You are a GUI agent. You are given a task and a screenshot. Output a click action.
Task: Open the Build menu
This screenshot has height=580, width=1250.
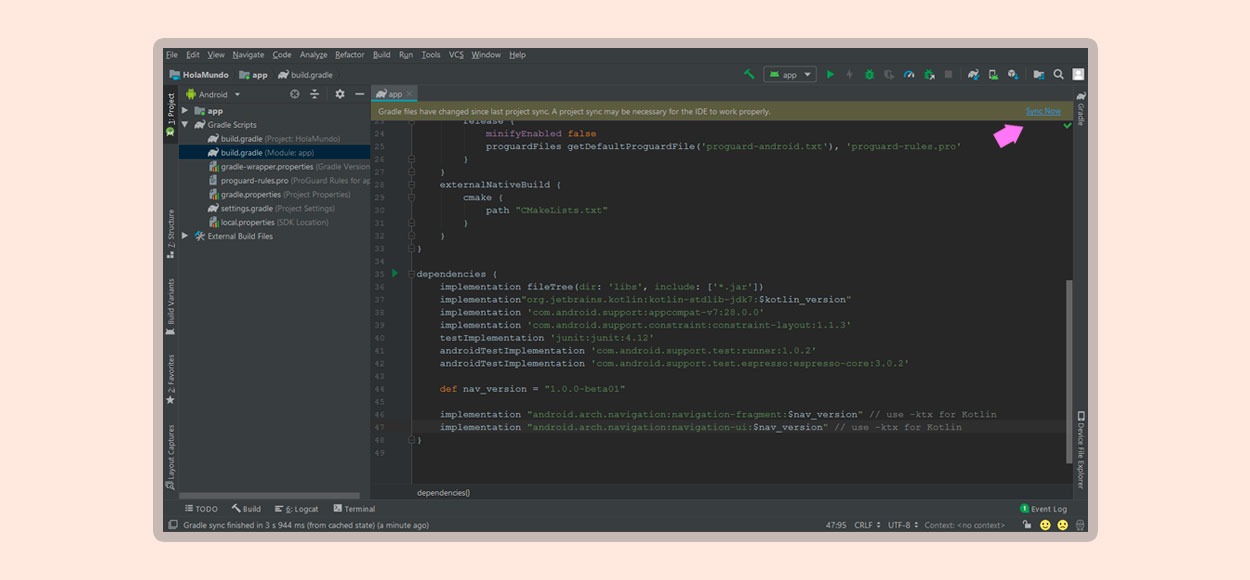tap(382, 55)
